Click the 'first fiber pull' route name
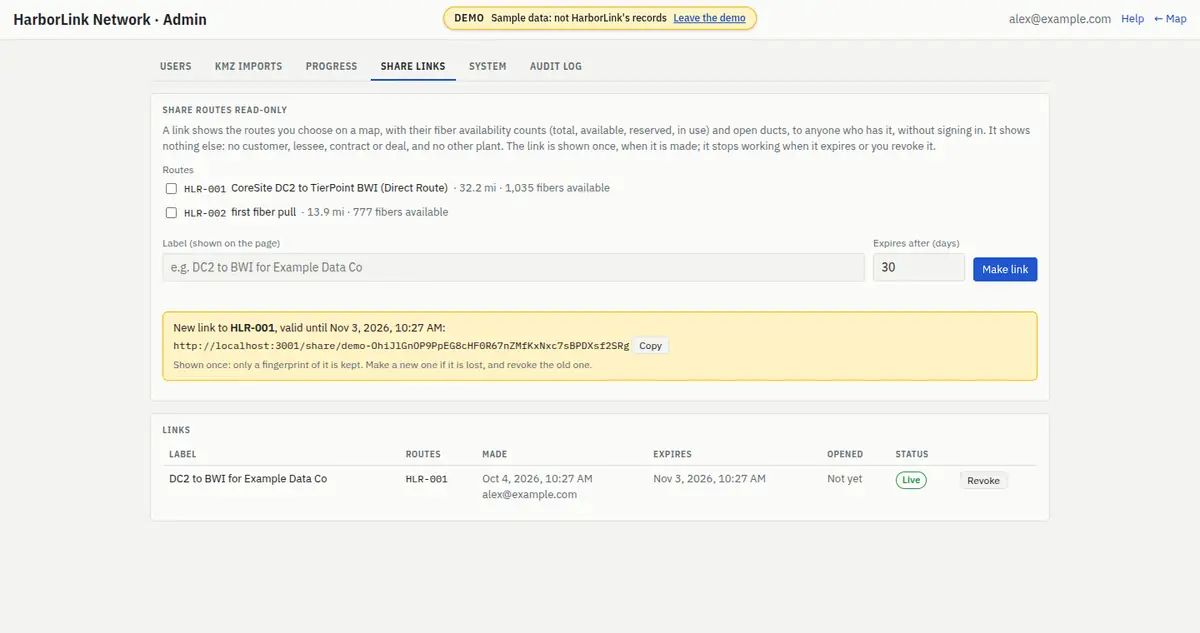Image resolution: width=1200 pixels, height=633 pixels. 263,212
